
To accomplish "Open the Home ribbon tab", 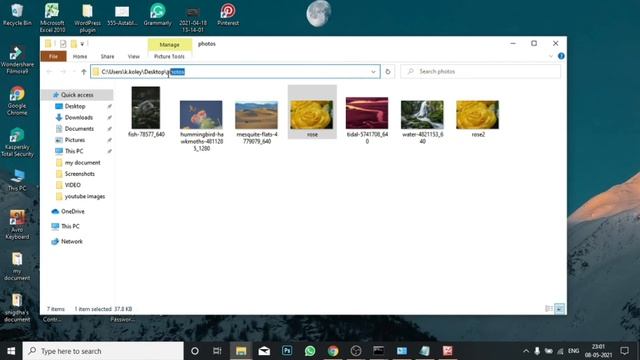I will pyautogui.click(x=80, y=56).
